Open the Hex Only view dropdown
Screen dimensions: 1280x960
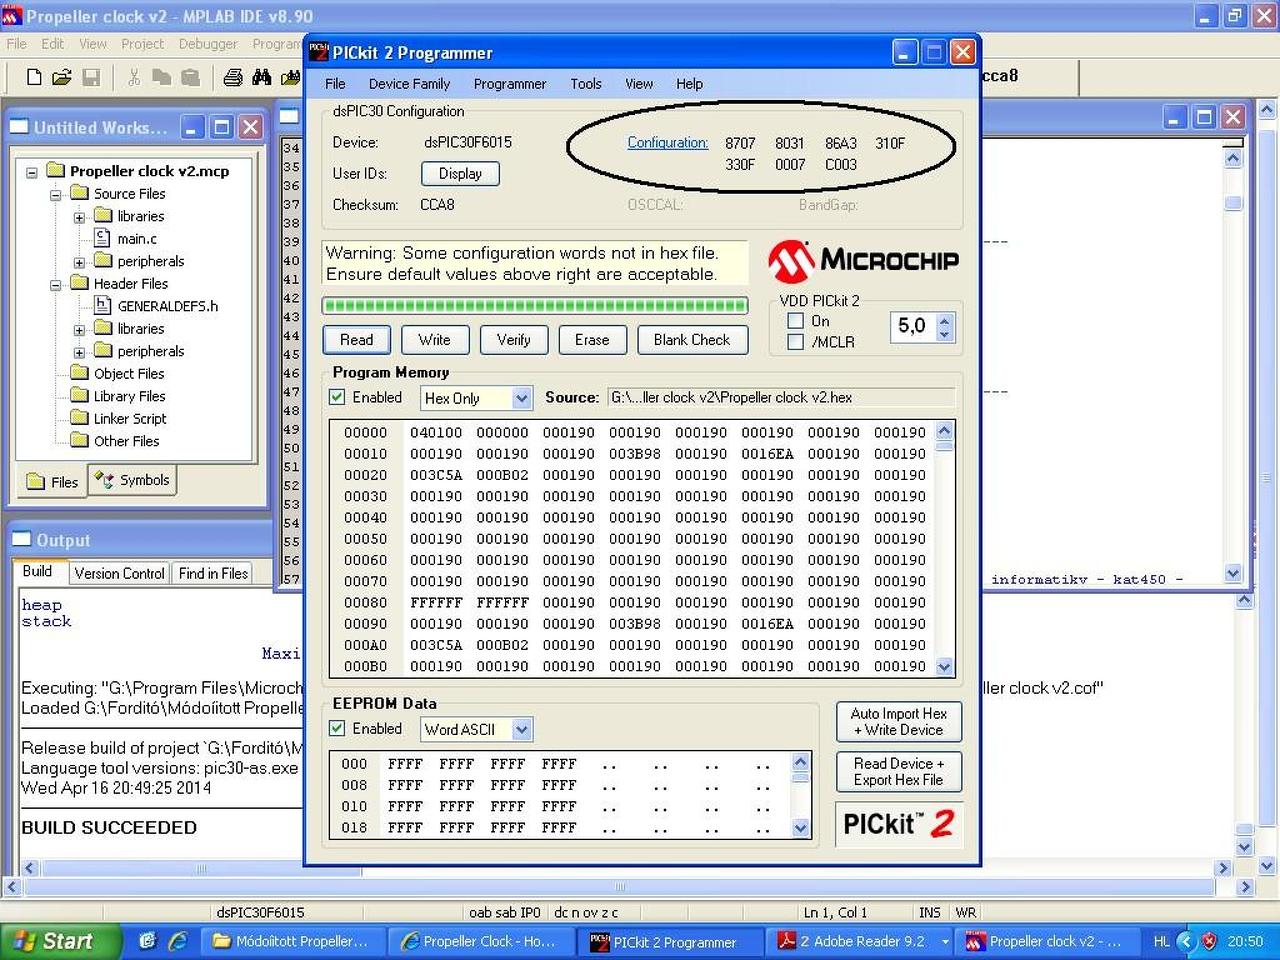point(521,398)
